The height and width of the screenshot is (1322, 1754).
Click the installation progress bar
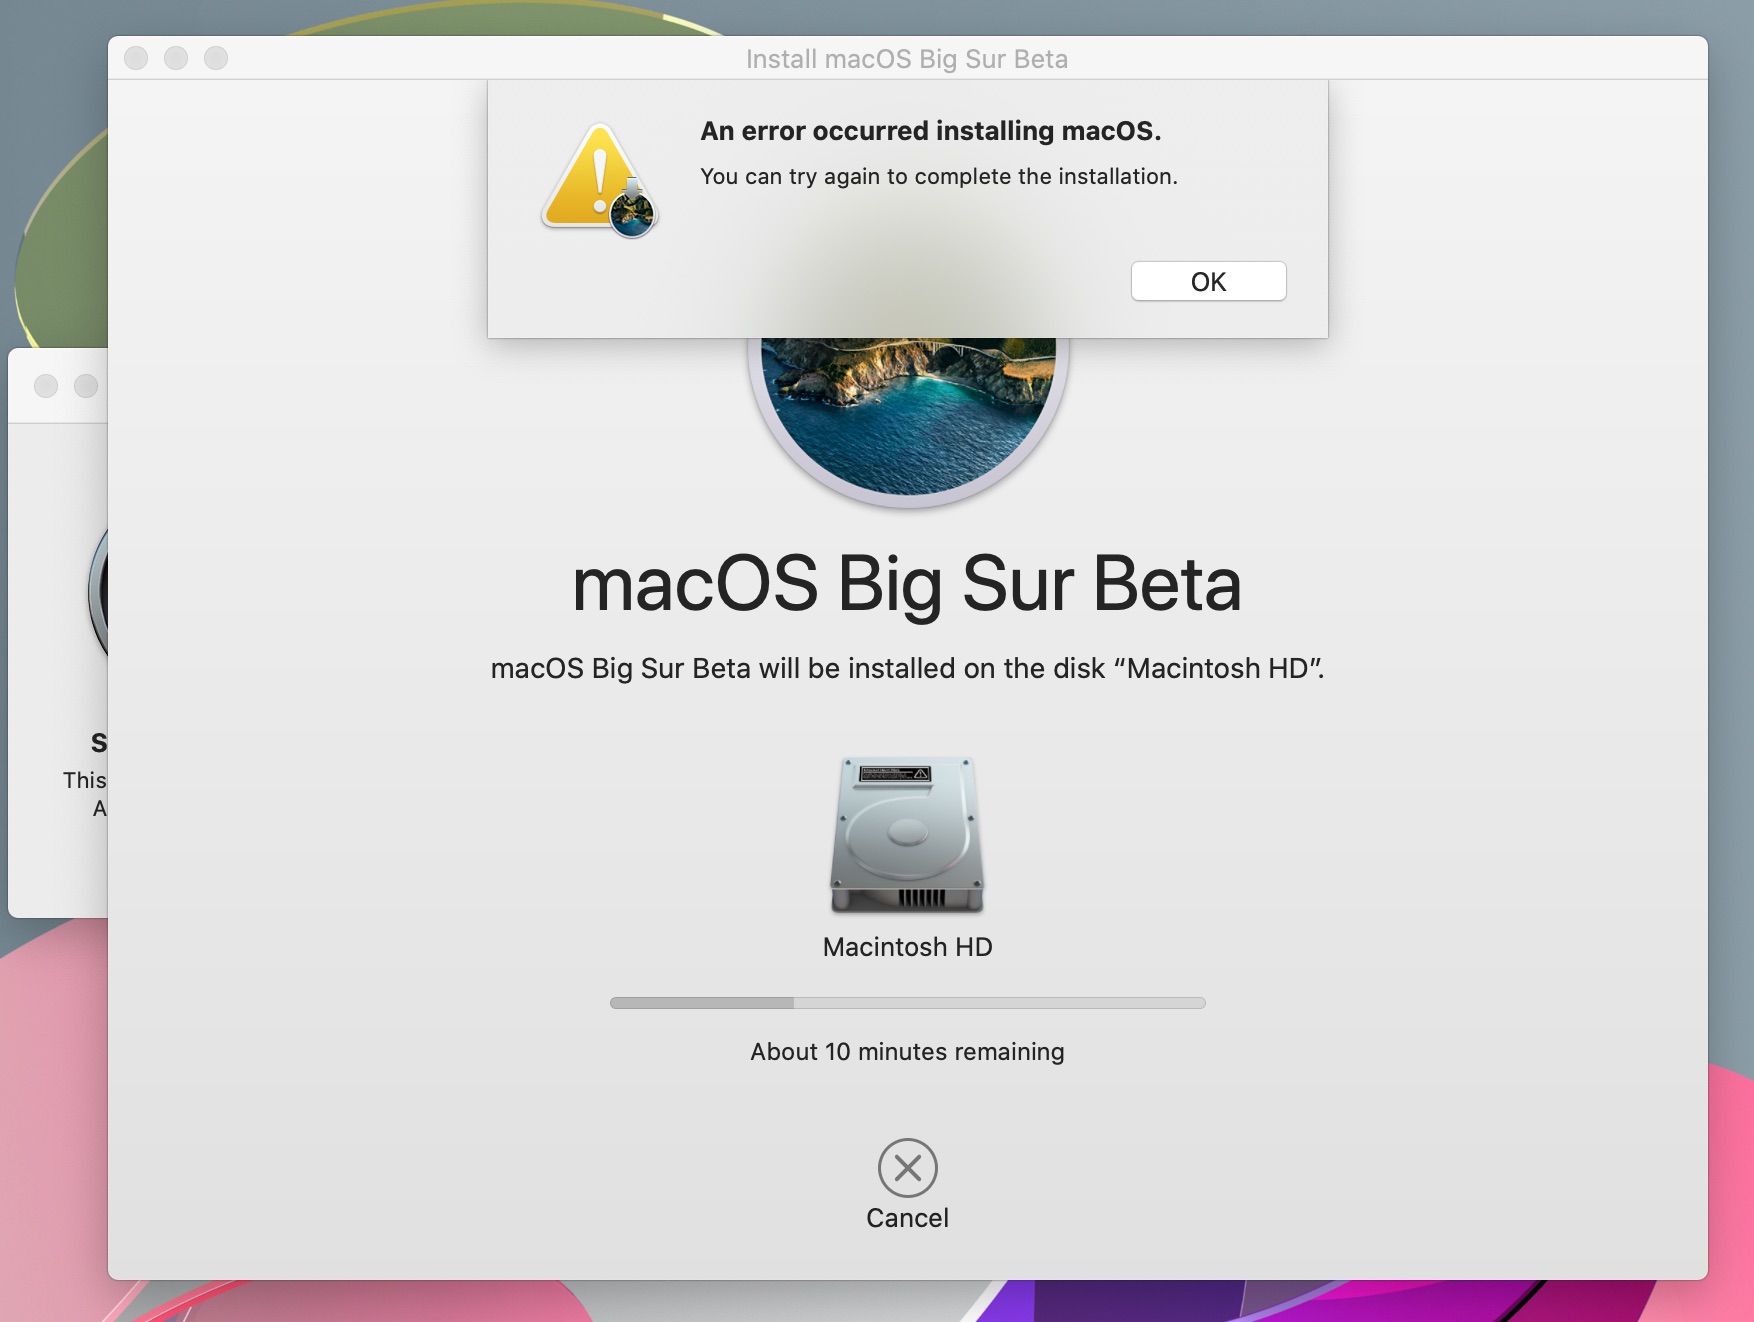(907, 1003)
